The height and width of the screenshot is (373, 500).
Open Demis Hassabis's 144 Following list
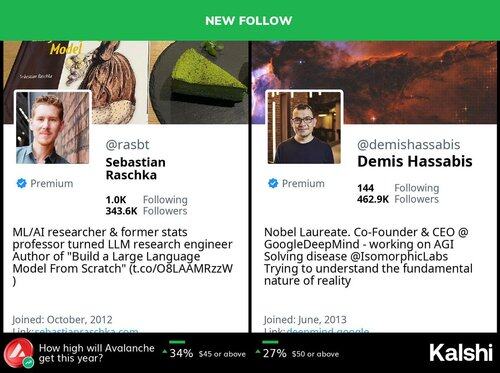398,188
